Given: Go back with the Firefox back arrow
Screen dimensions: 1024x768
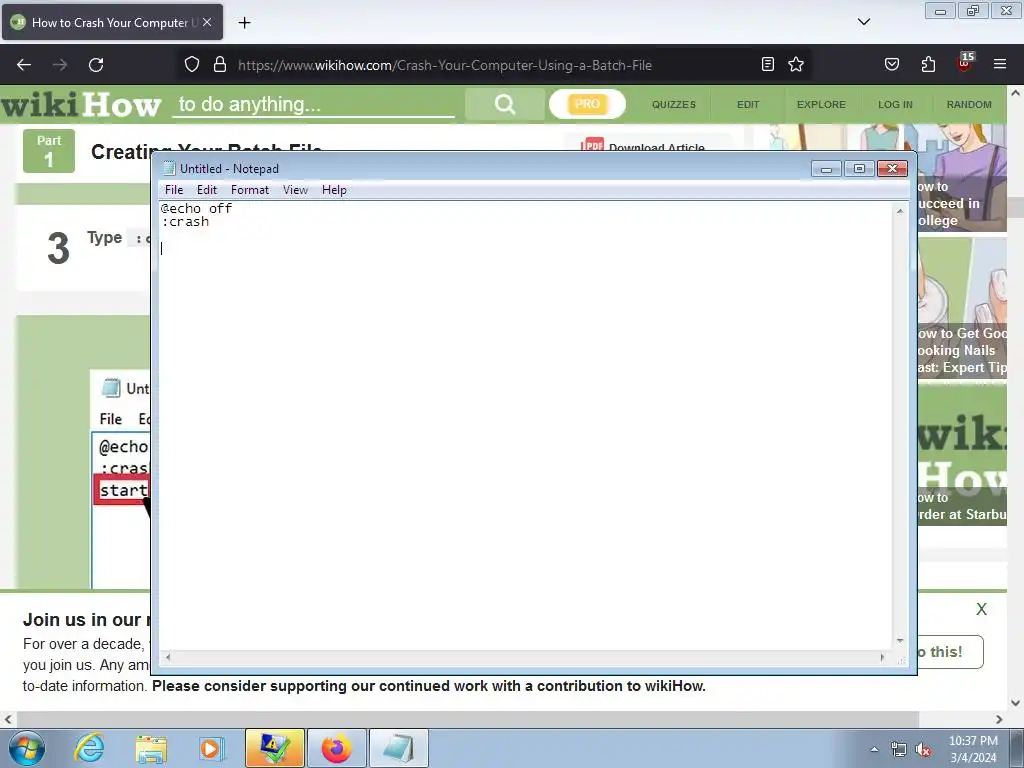Looking at the screenshot, I should click(x=24, y=65).
